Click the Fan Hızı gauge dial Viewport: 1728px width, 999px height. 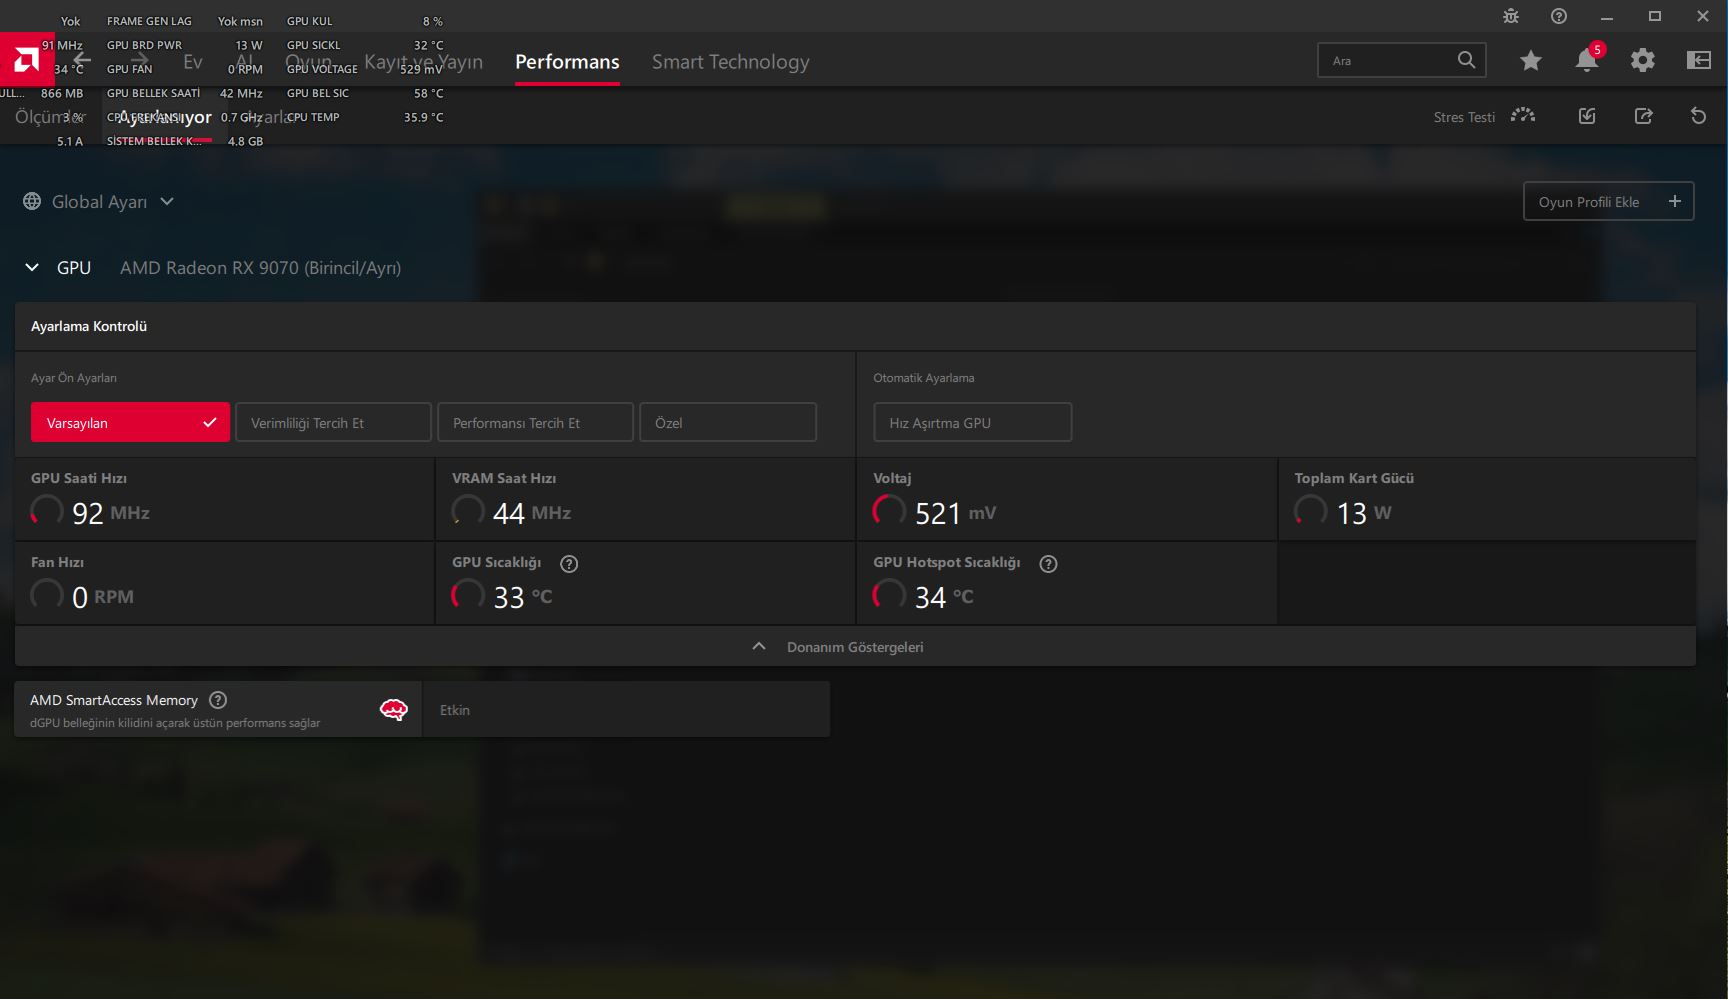[x=46, y=595]
